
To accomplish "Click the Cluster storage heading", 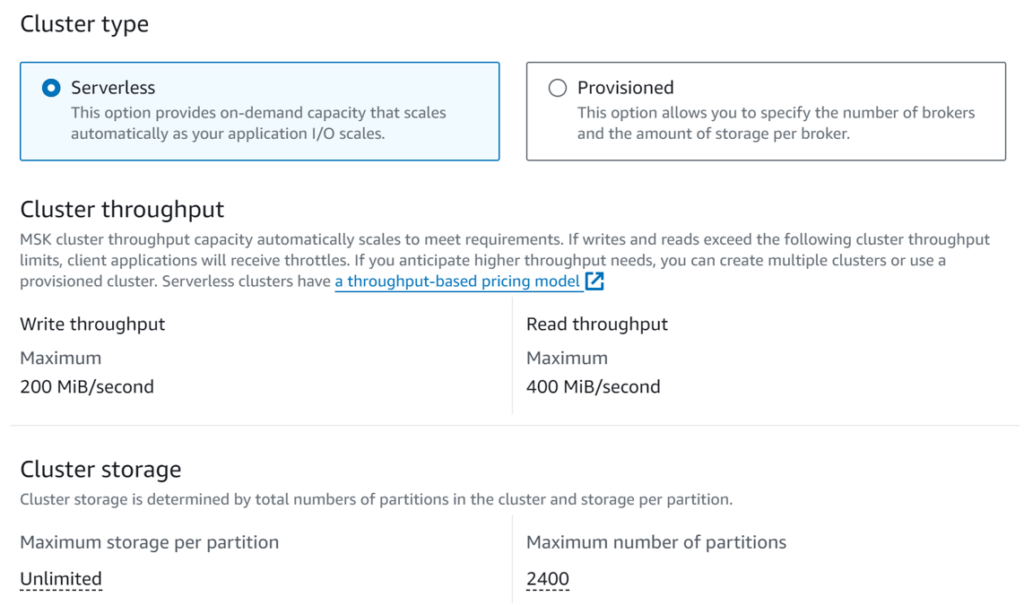I will tap(101, 469).
